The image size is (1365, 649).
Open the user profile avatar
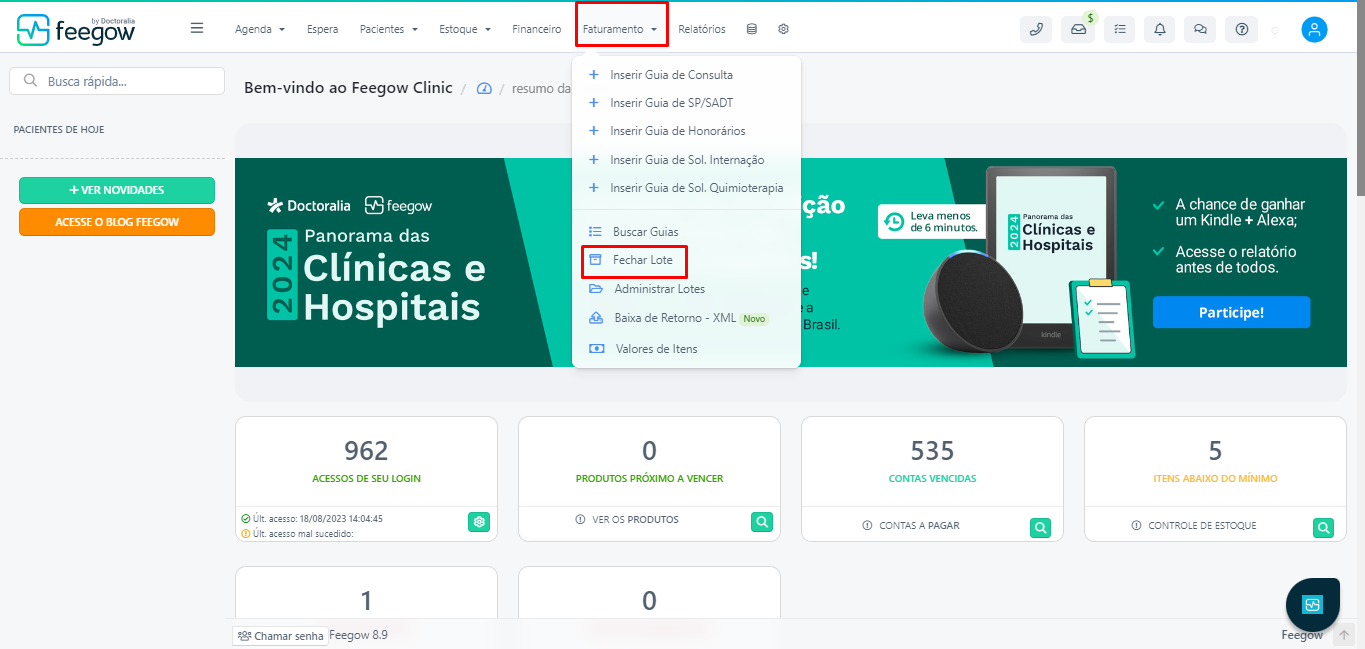pos(1314,29)
